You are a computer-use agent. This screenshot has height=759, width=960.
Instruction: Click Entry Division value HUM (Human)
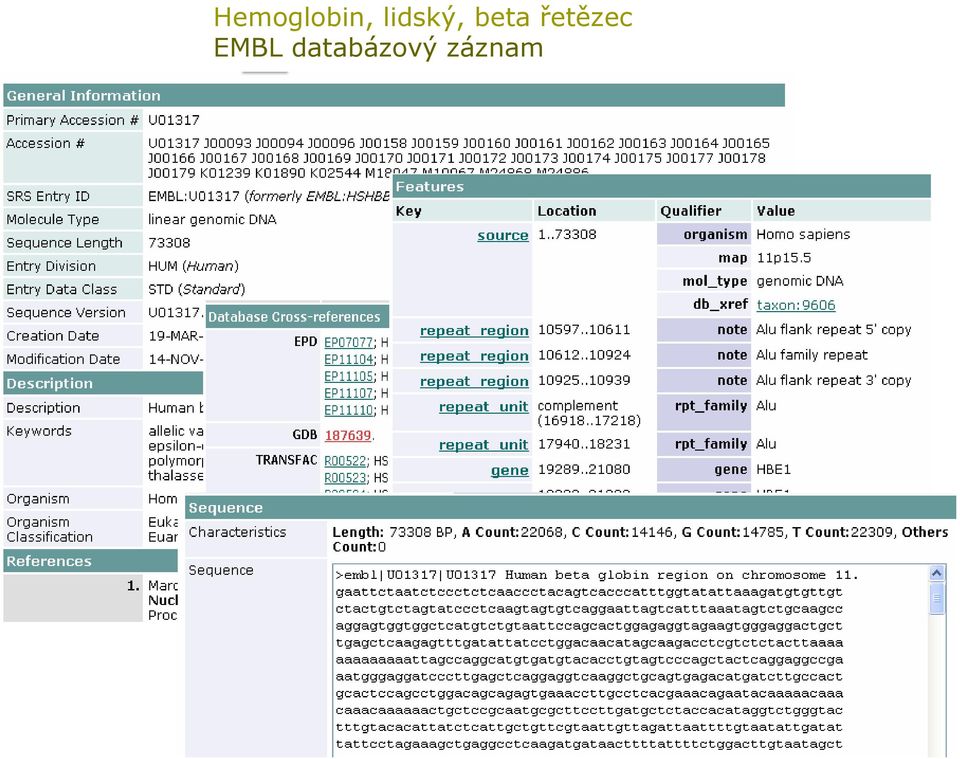193,266
